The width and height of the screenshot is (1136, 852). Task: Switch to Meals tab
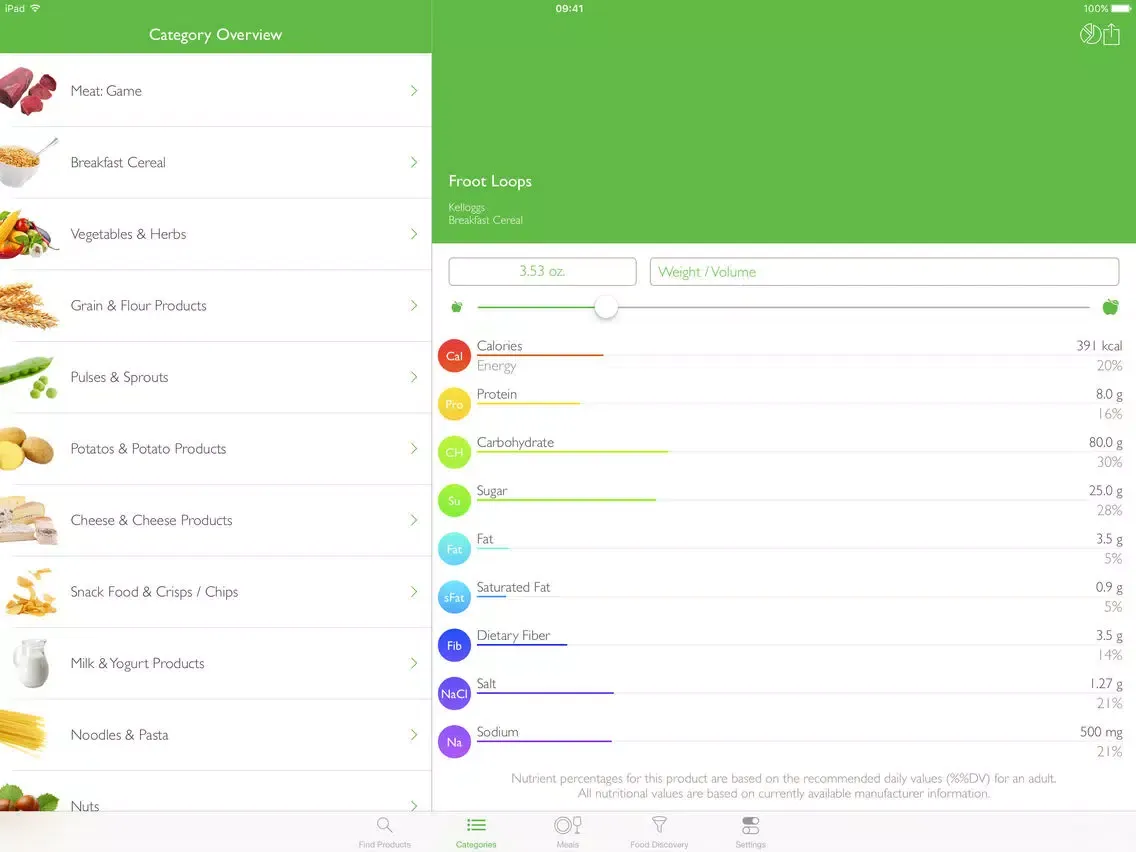pyautogui.click(x=567, y=832)
